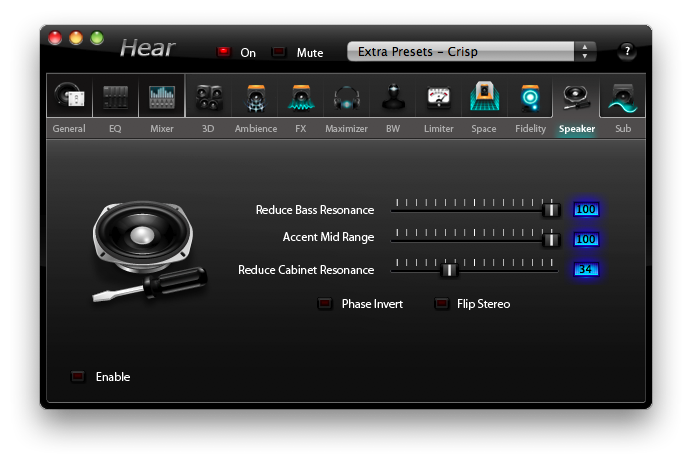Click the Maximizer tab label
The height and width of the screenshot is (464, 692).
click(346, 128)
